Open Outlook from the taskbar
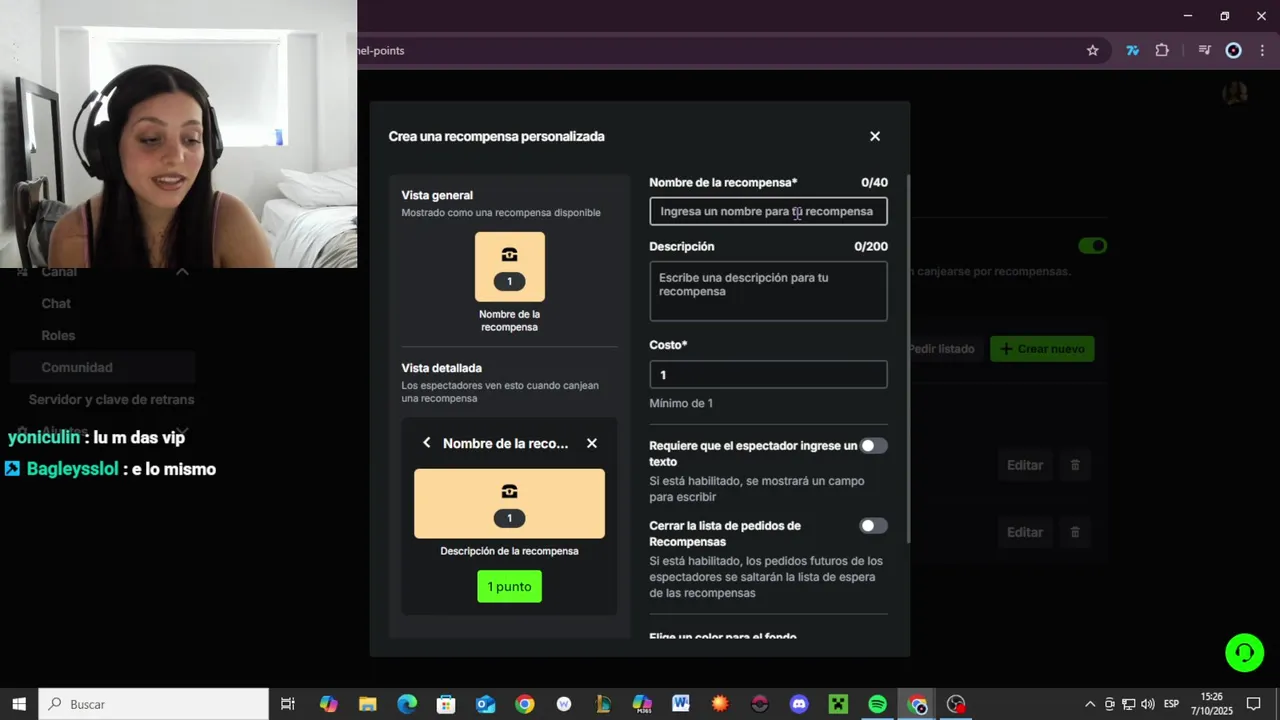Screen dimensions: 1280x720 point(486,704)
